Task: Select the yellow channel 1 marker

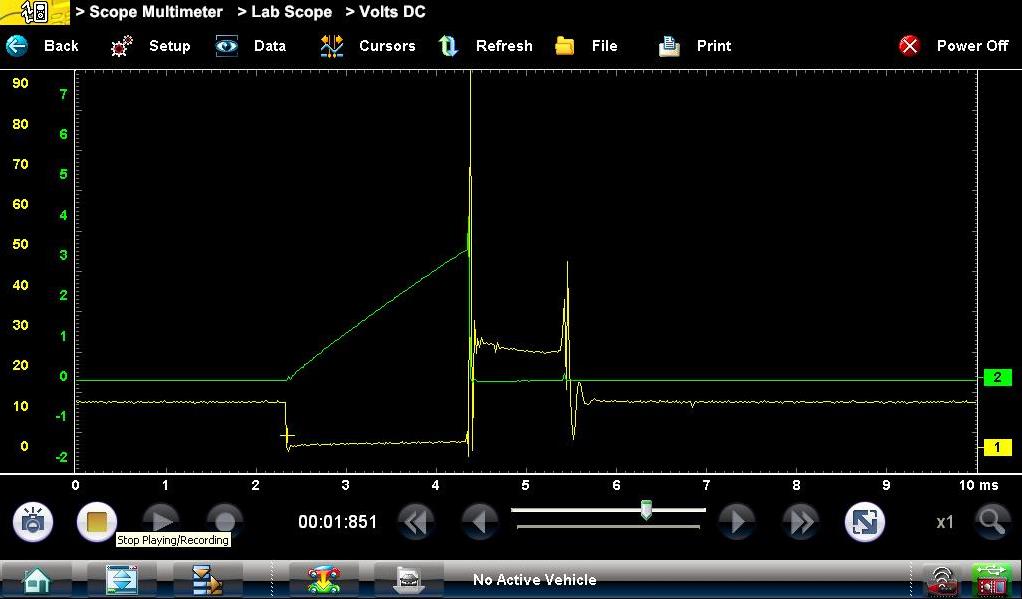Action: 997,447
